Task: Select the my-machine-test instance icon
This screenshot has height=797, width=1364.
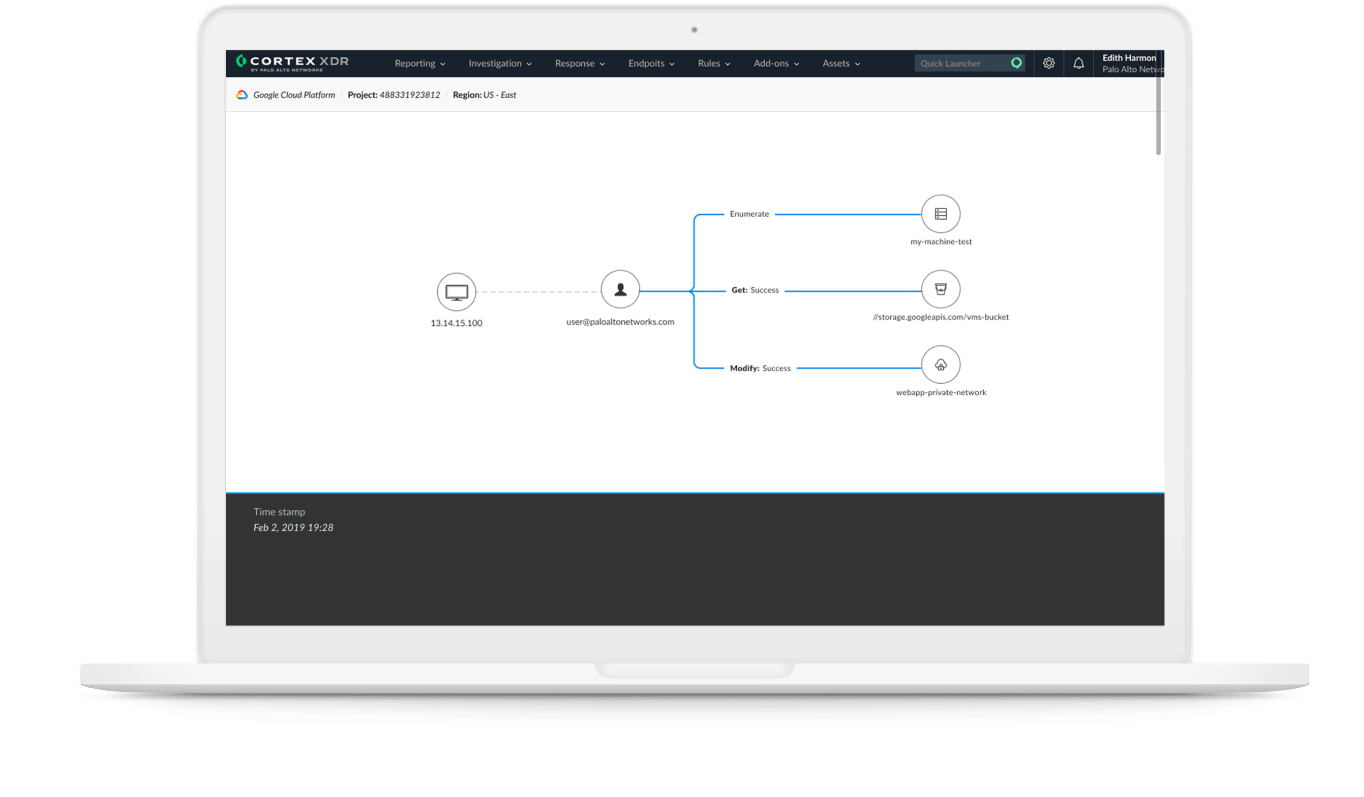Action: coord(940,214)
